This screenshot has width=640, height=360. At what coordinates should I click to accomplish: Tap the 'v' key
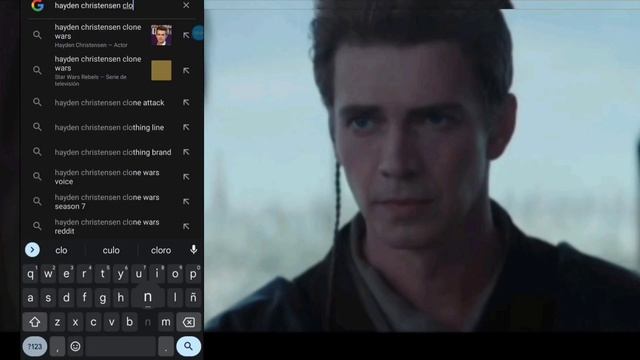111,322
